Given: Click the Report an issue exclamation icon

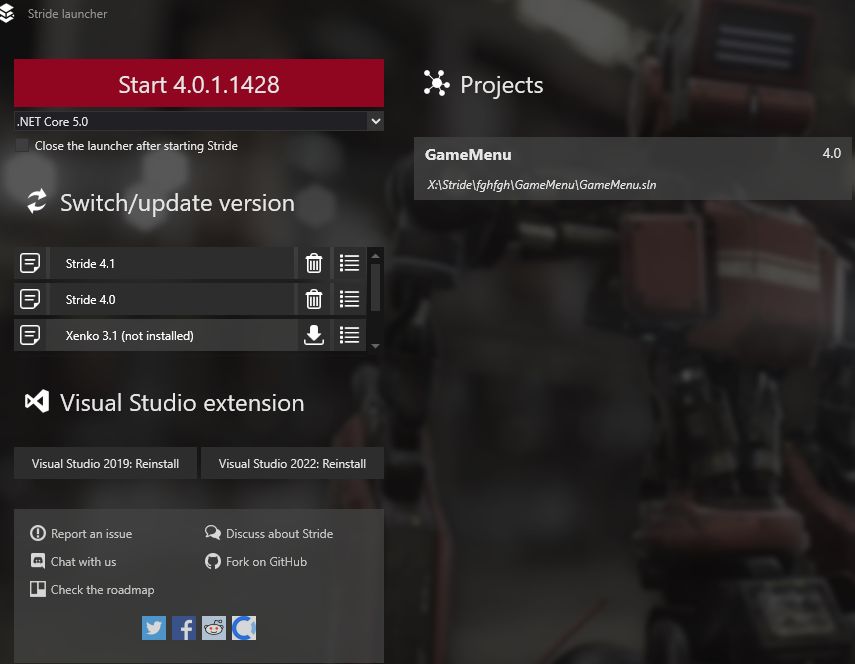Looking at the screenshot, I should click(x=38, y=533).
